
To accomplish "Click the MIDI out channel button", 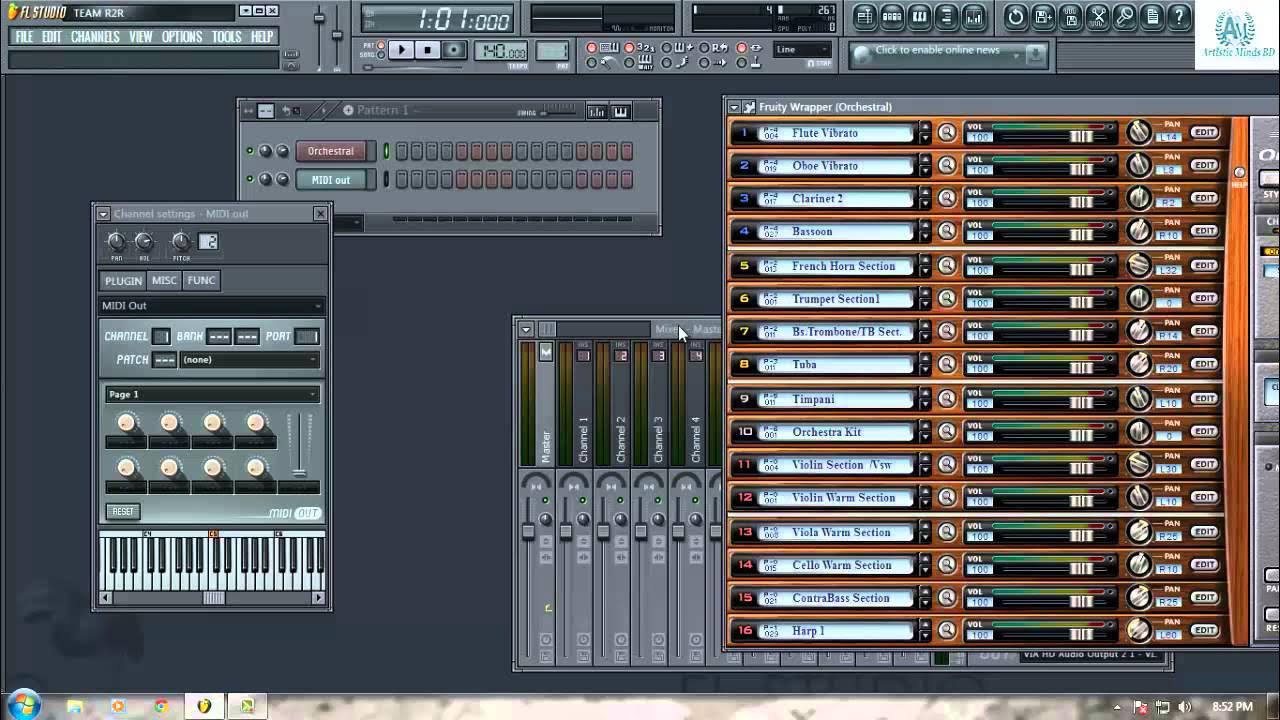I will point(331,179).
